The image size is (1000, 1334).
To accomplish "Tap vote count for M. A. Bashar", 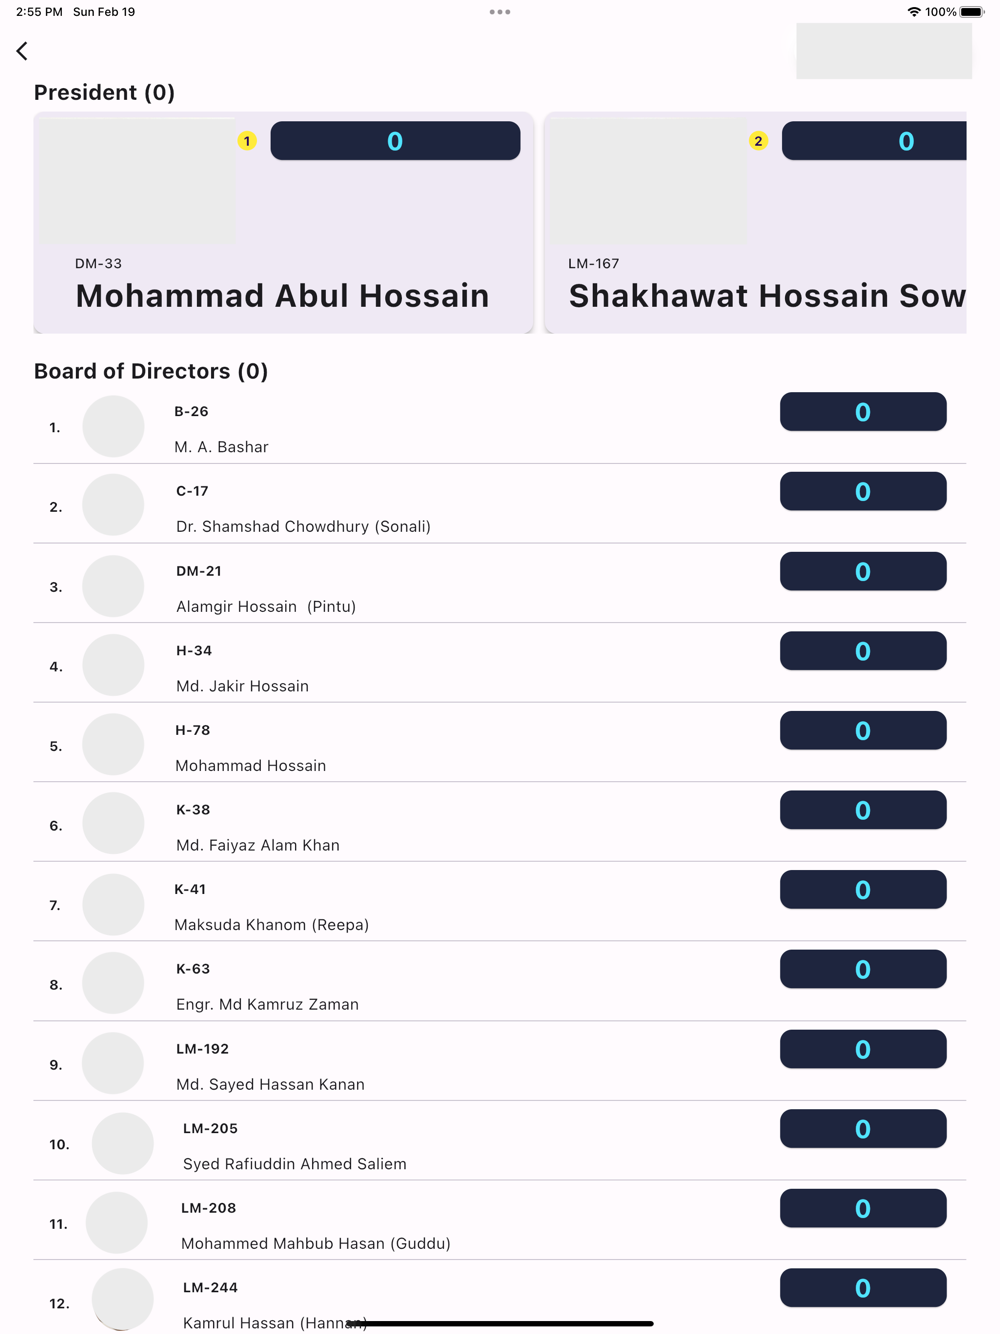I will click(x=863, y=412).
